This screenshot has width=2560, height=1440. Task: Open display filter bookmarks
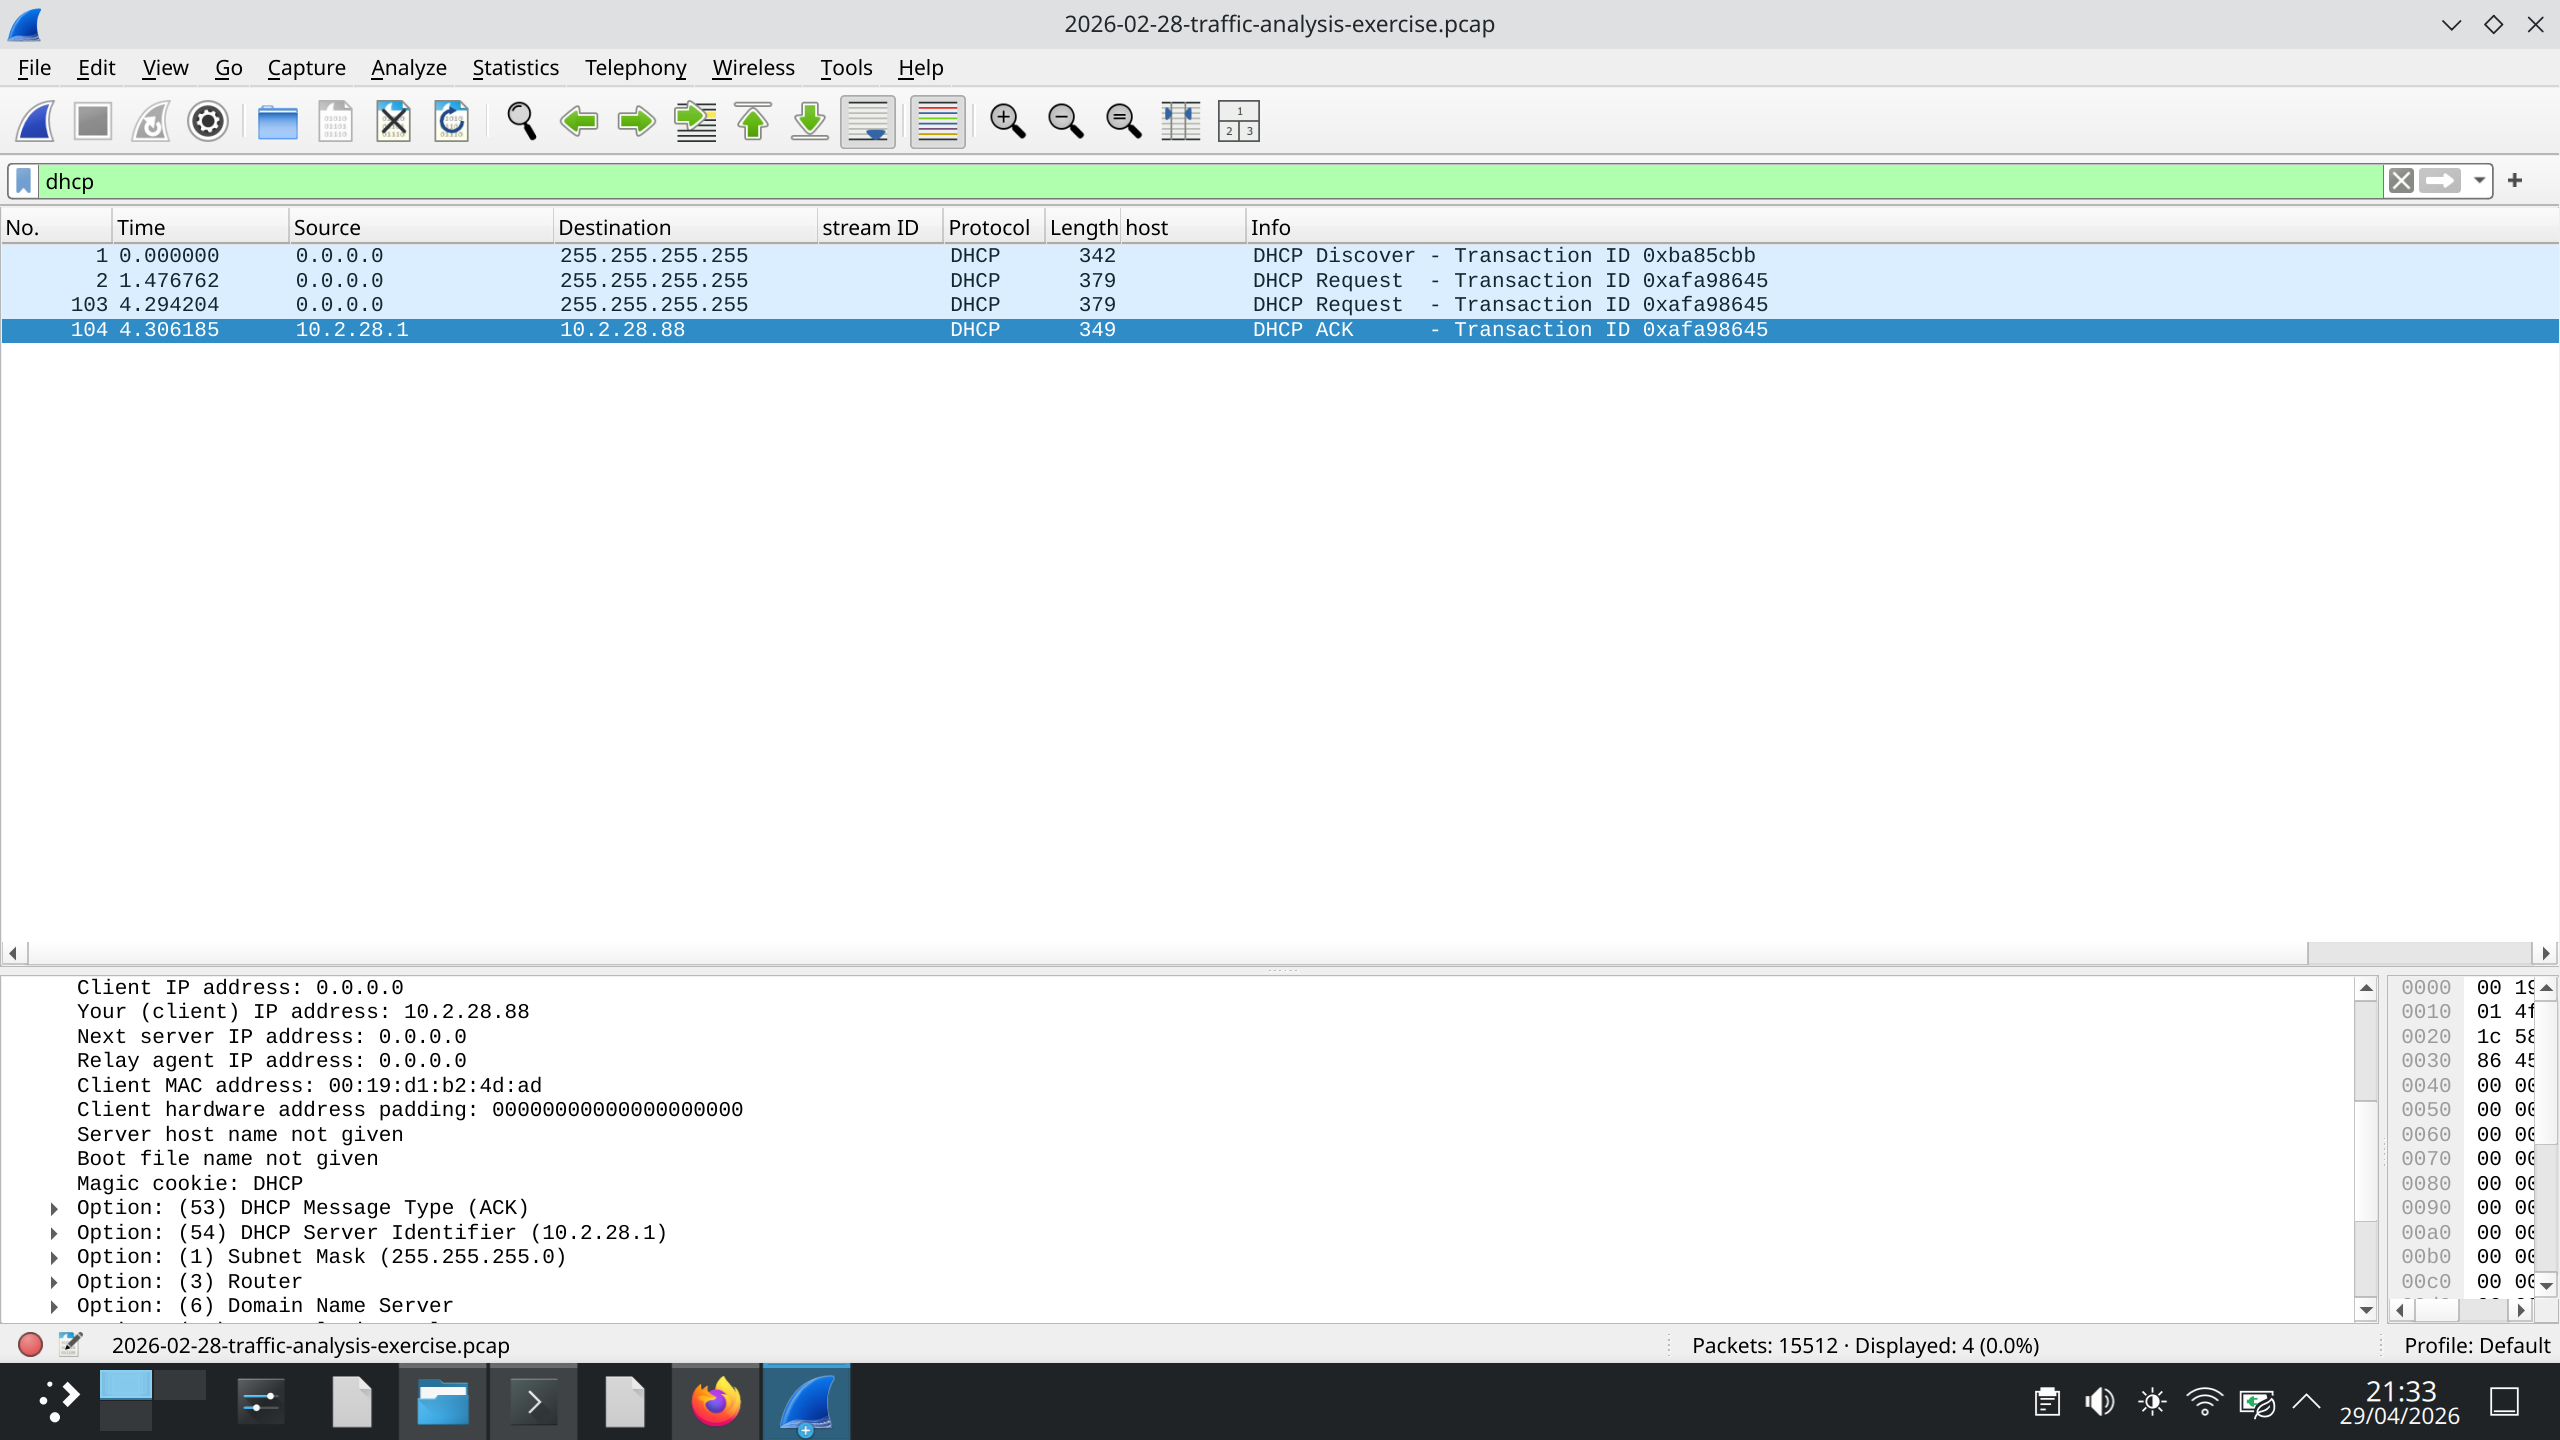click(x=24, y=181)
